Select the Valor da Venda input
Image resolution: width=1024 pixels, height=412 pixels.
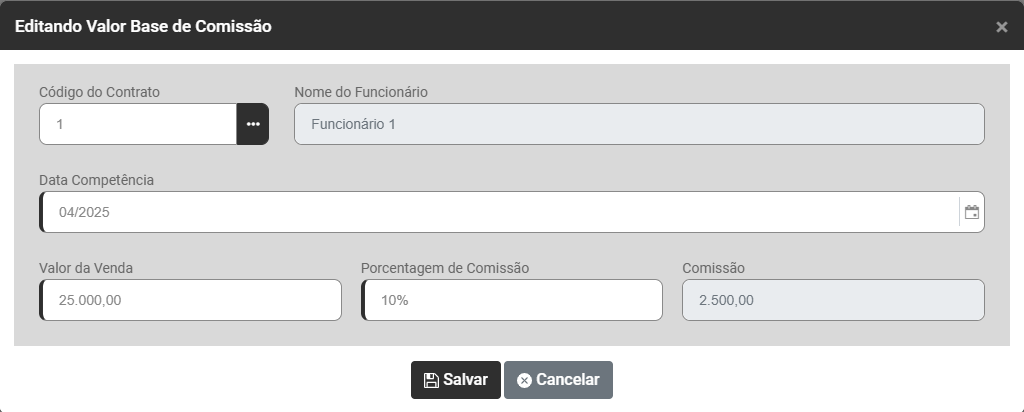click(191, 300)
